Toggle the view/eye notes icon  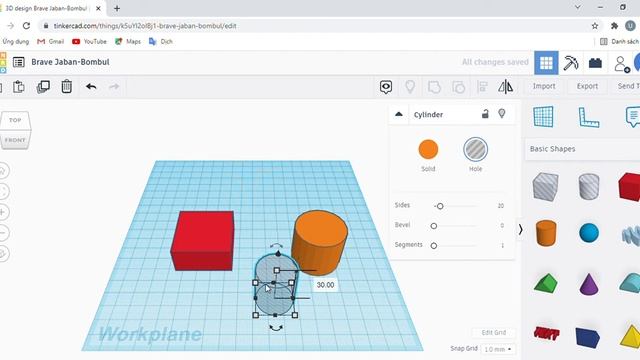[x=386, y=87]
